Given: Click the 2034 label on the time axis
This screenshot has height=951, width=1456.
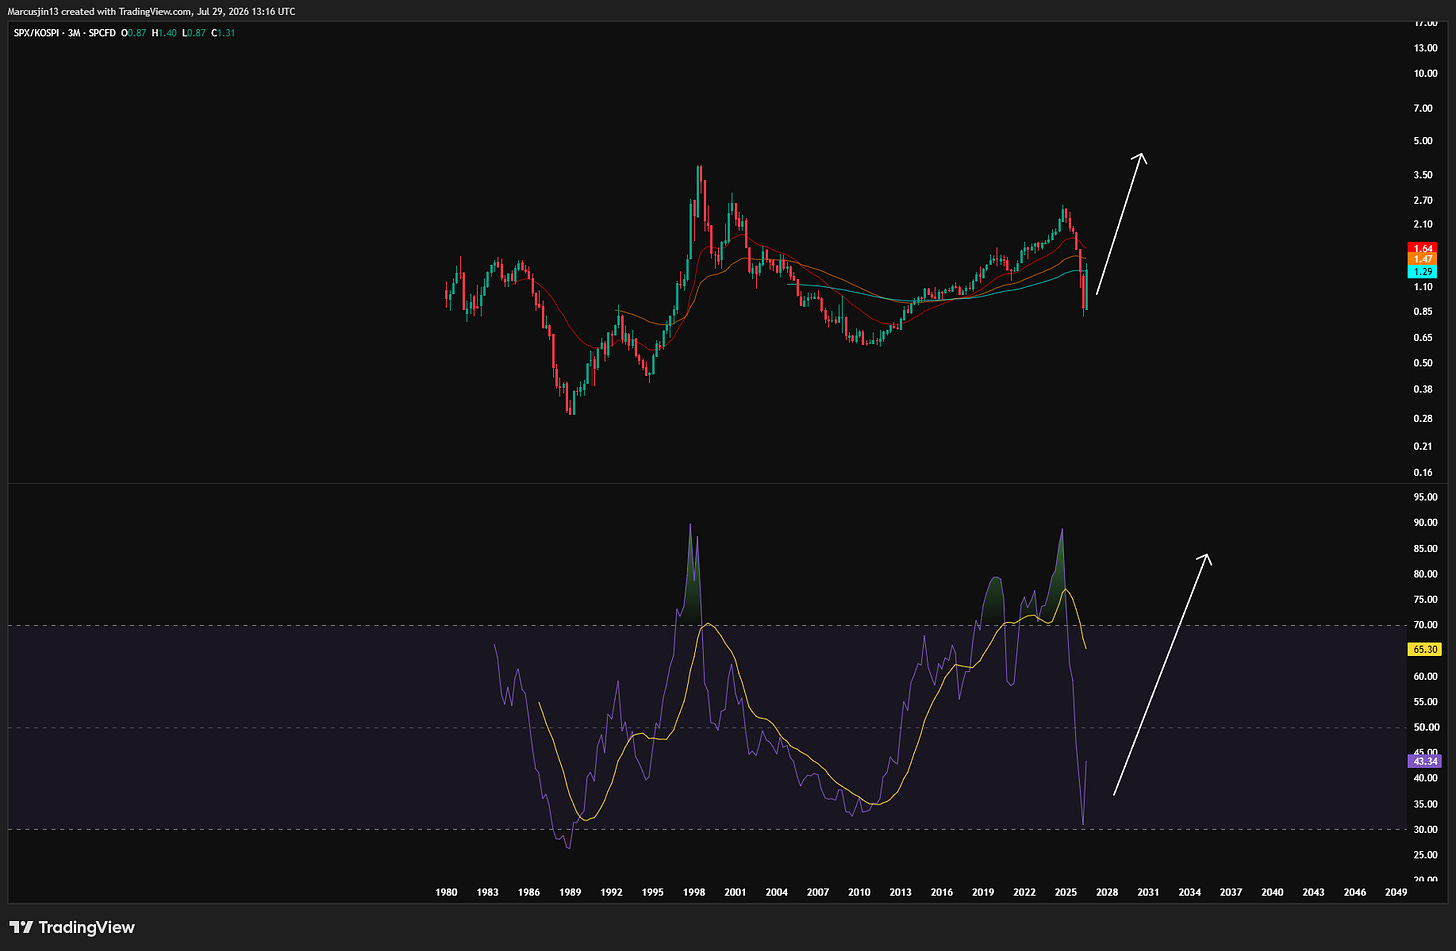Looking at the screenshot, I should (1189, 892).
